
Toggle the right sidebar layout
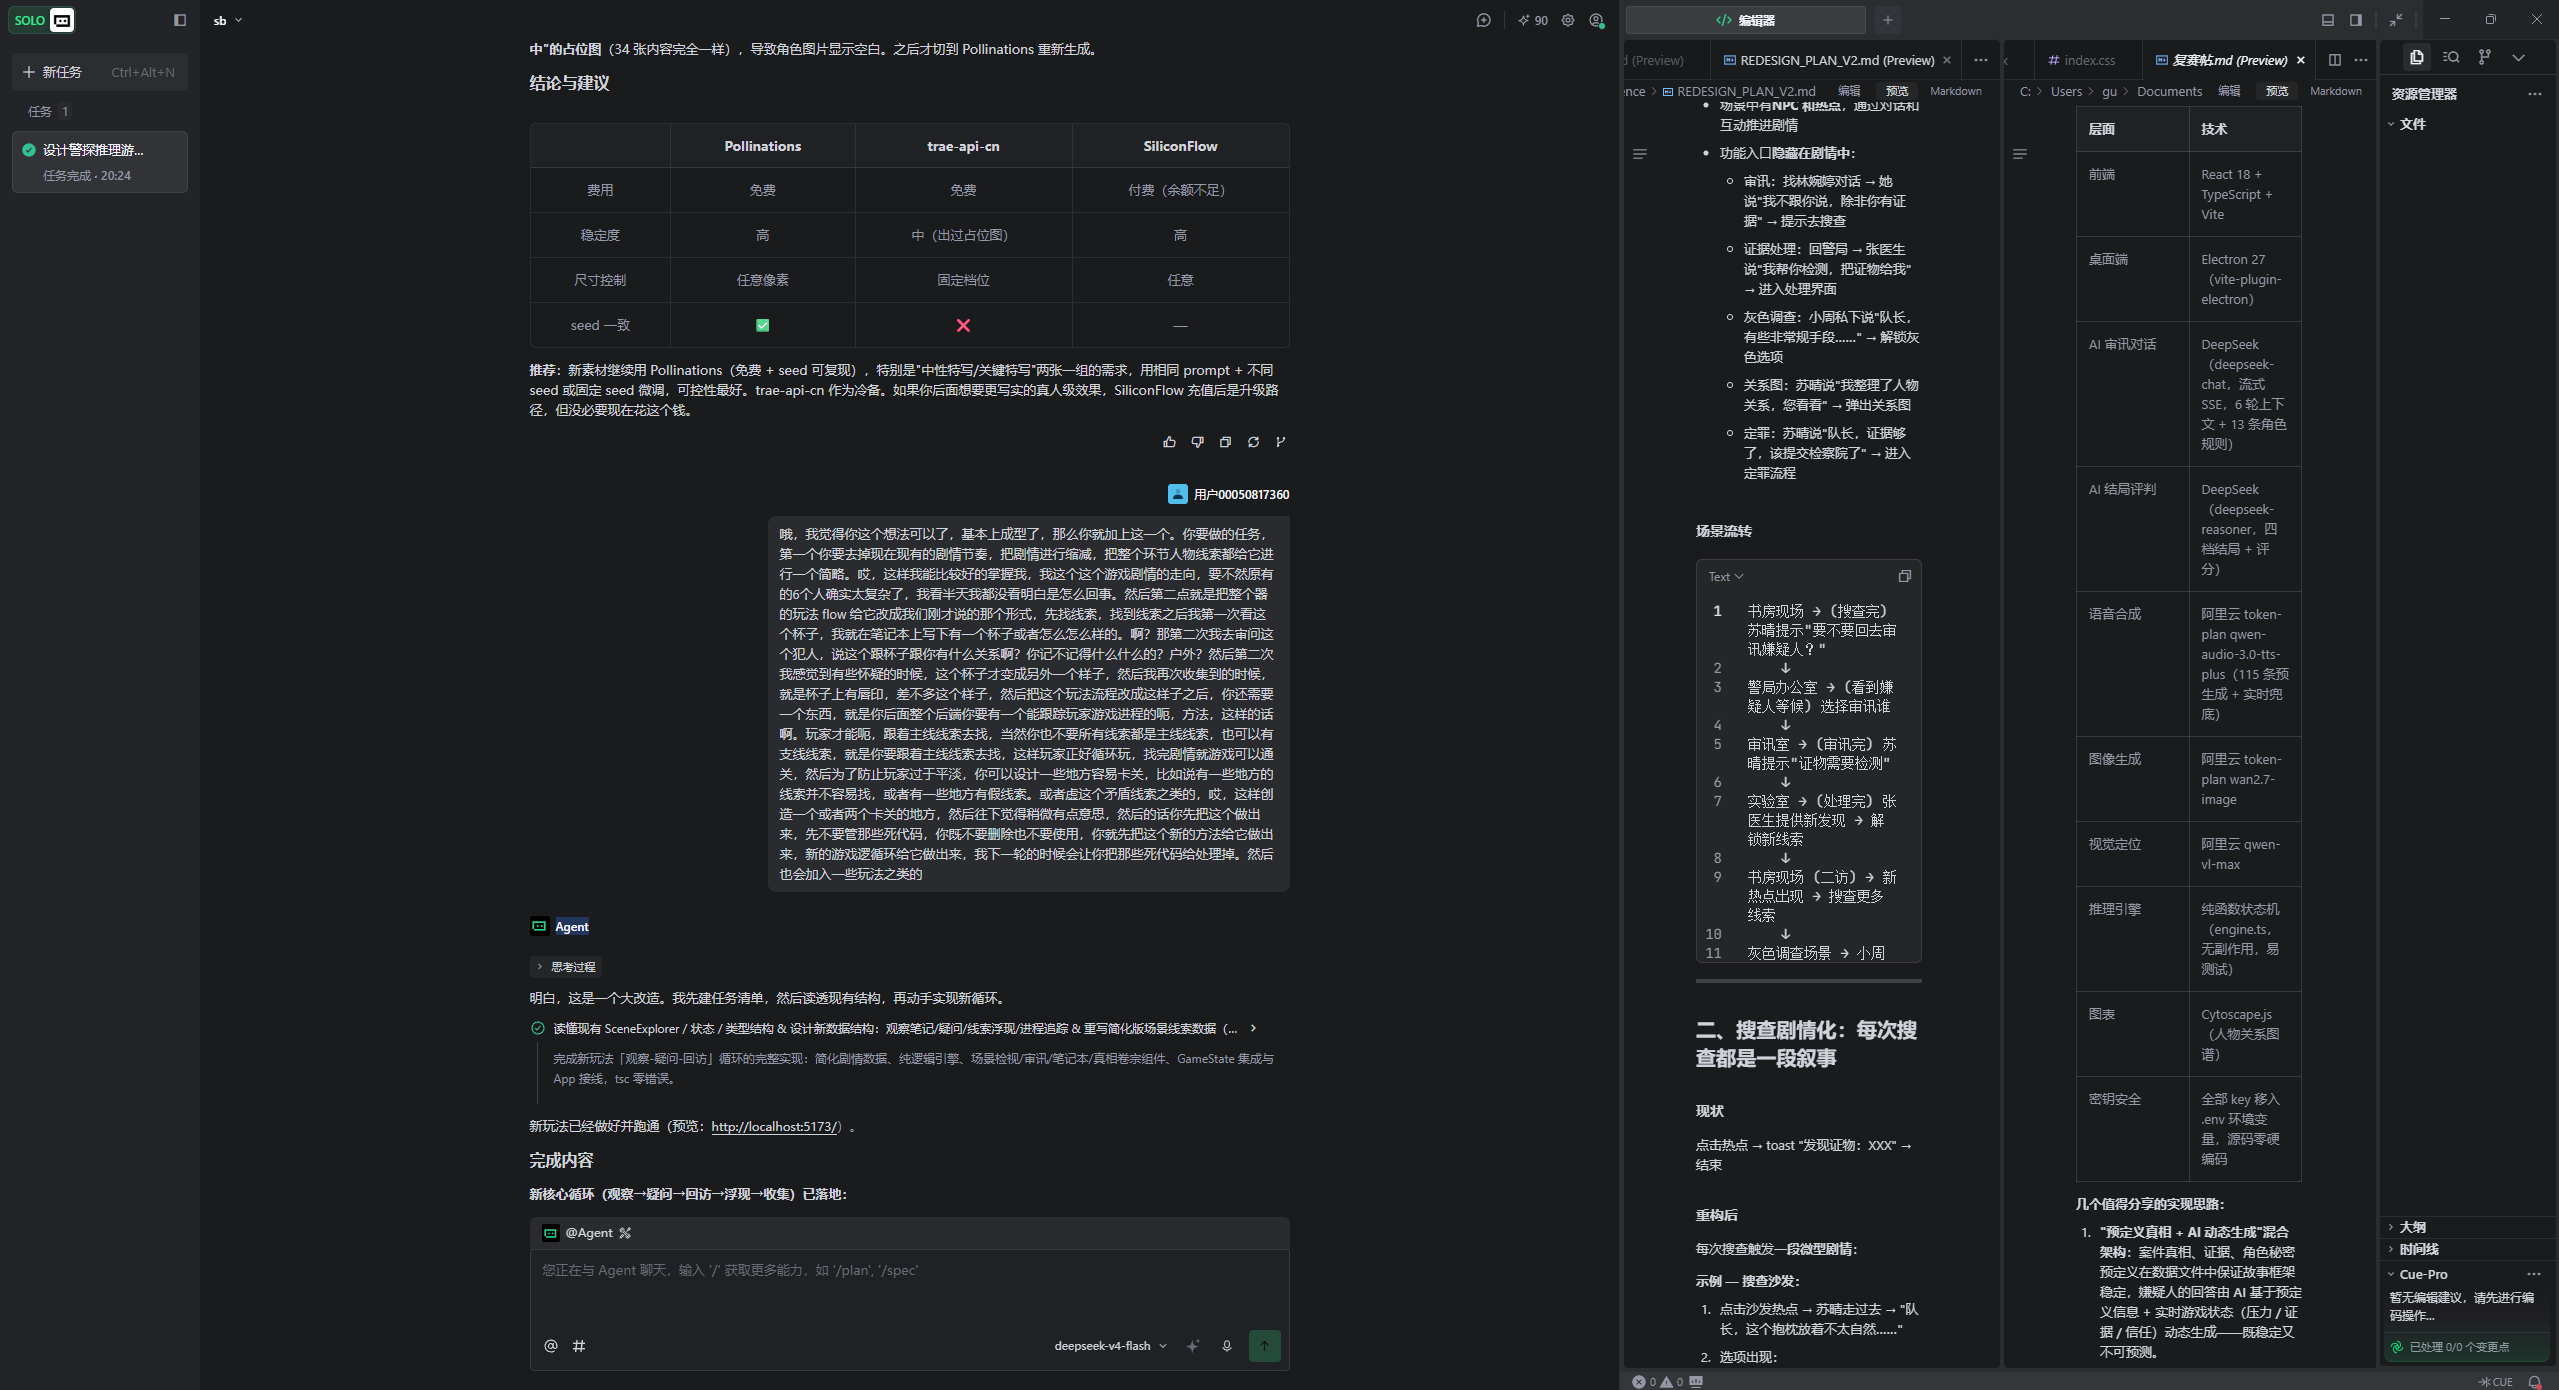tap(2356, 20)
